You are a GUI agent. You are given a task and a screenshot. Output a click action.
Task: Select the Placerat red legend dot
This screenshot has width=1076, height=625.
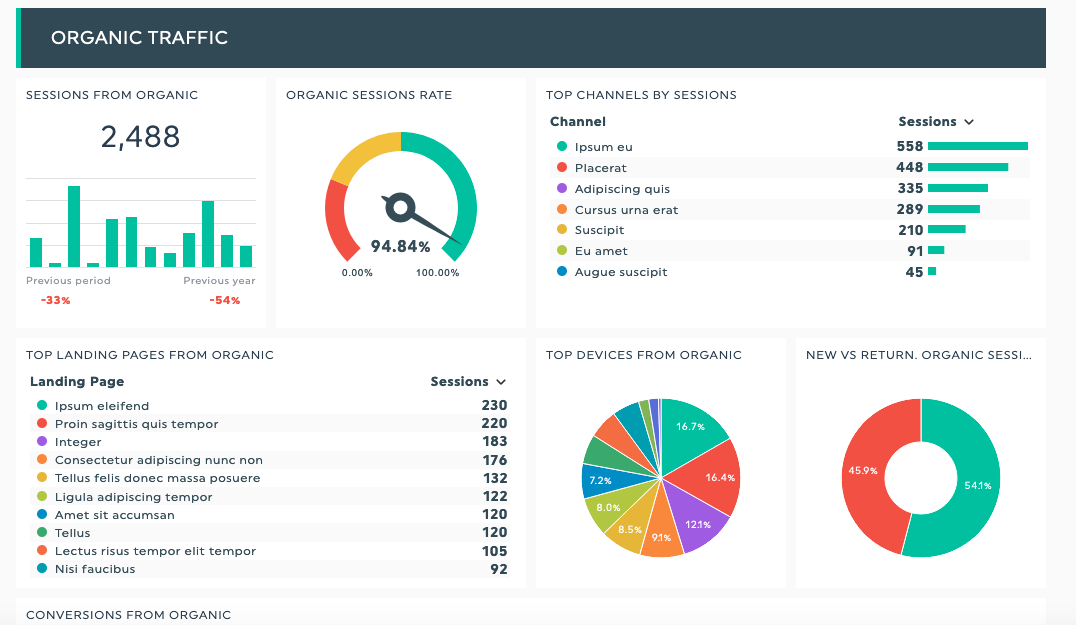[x=562, y=167]
